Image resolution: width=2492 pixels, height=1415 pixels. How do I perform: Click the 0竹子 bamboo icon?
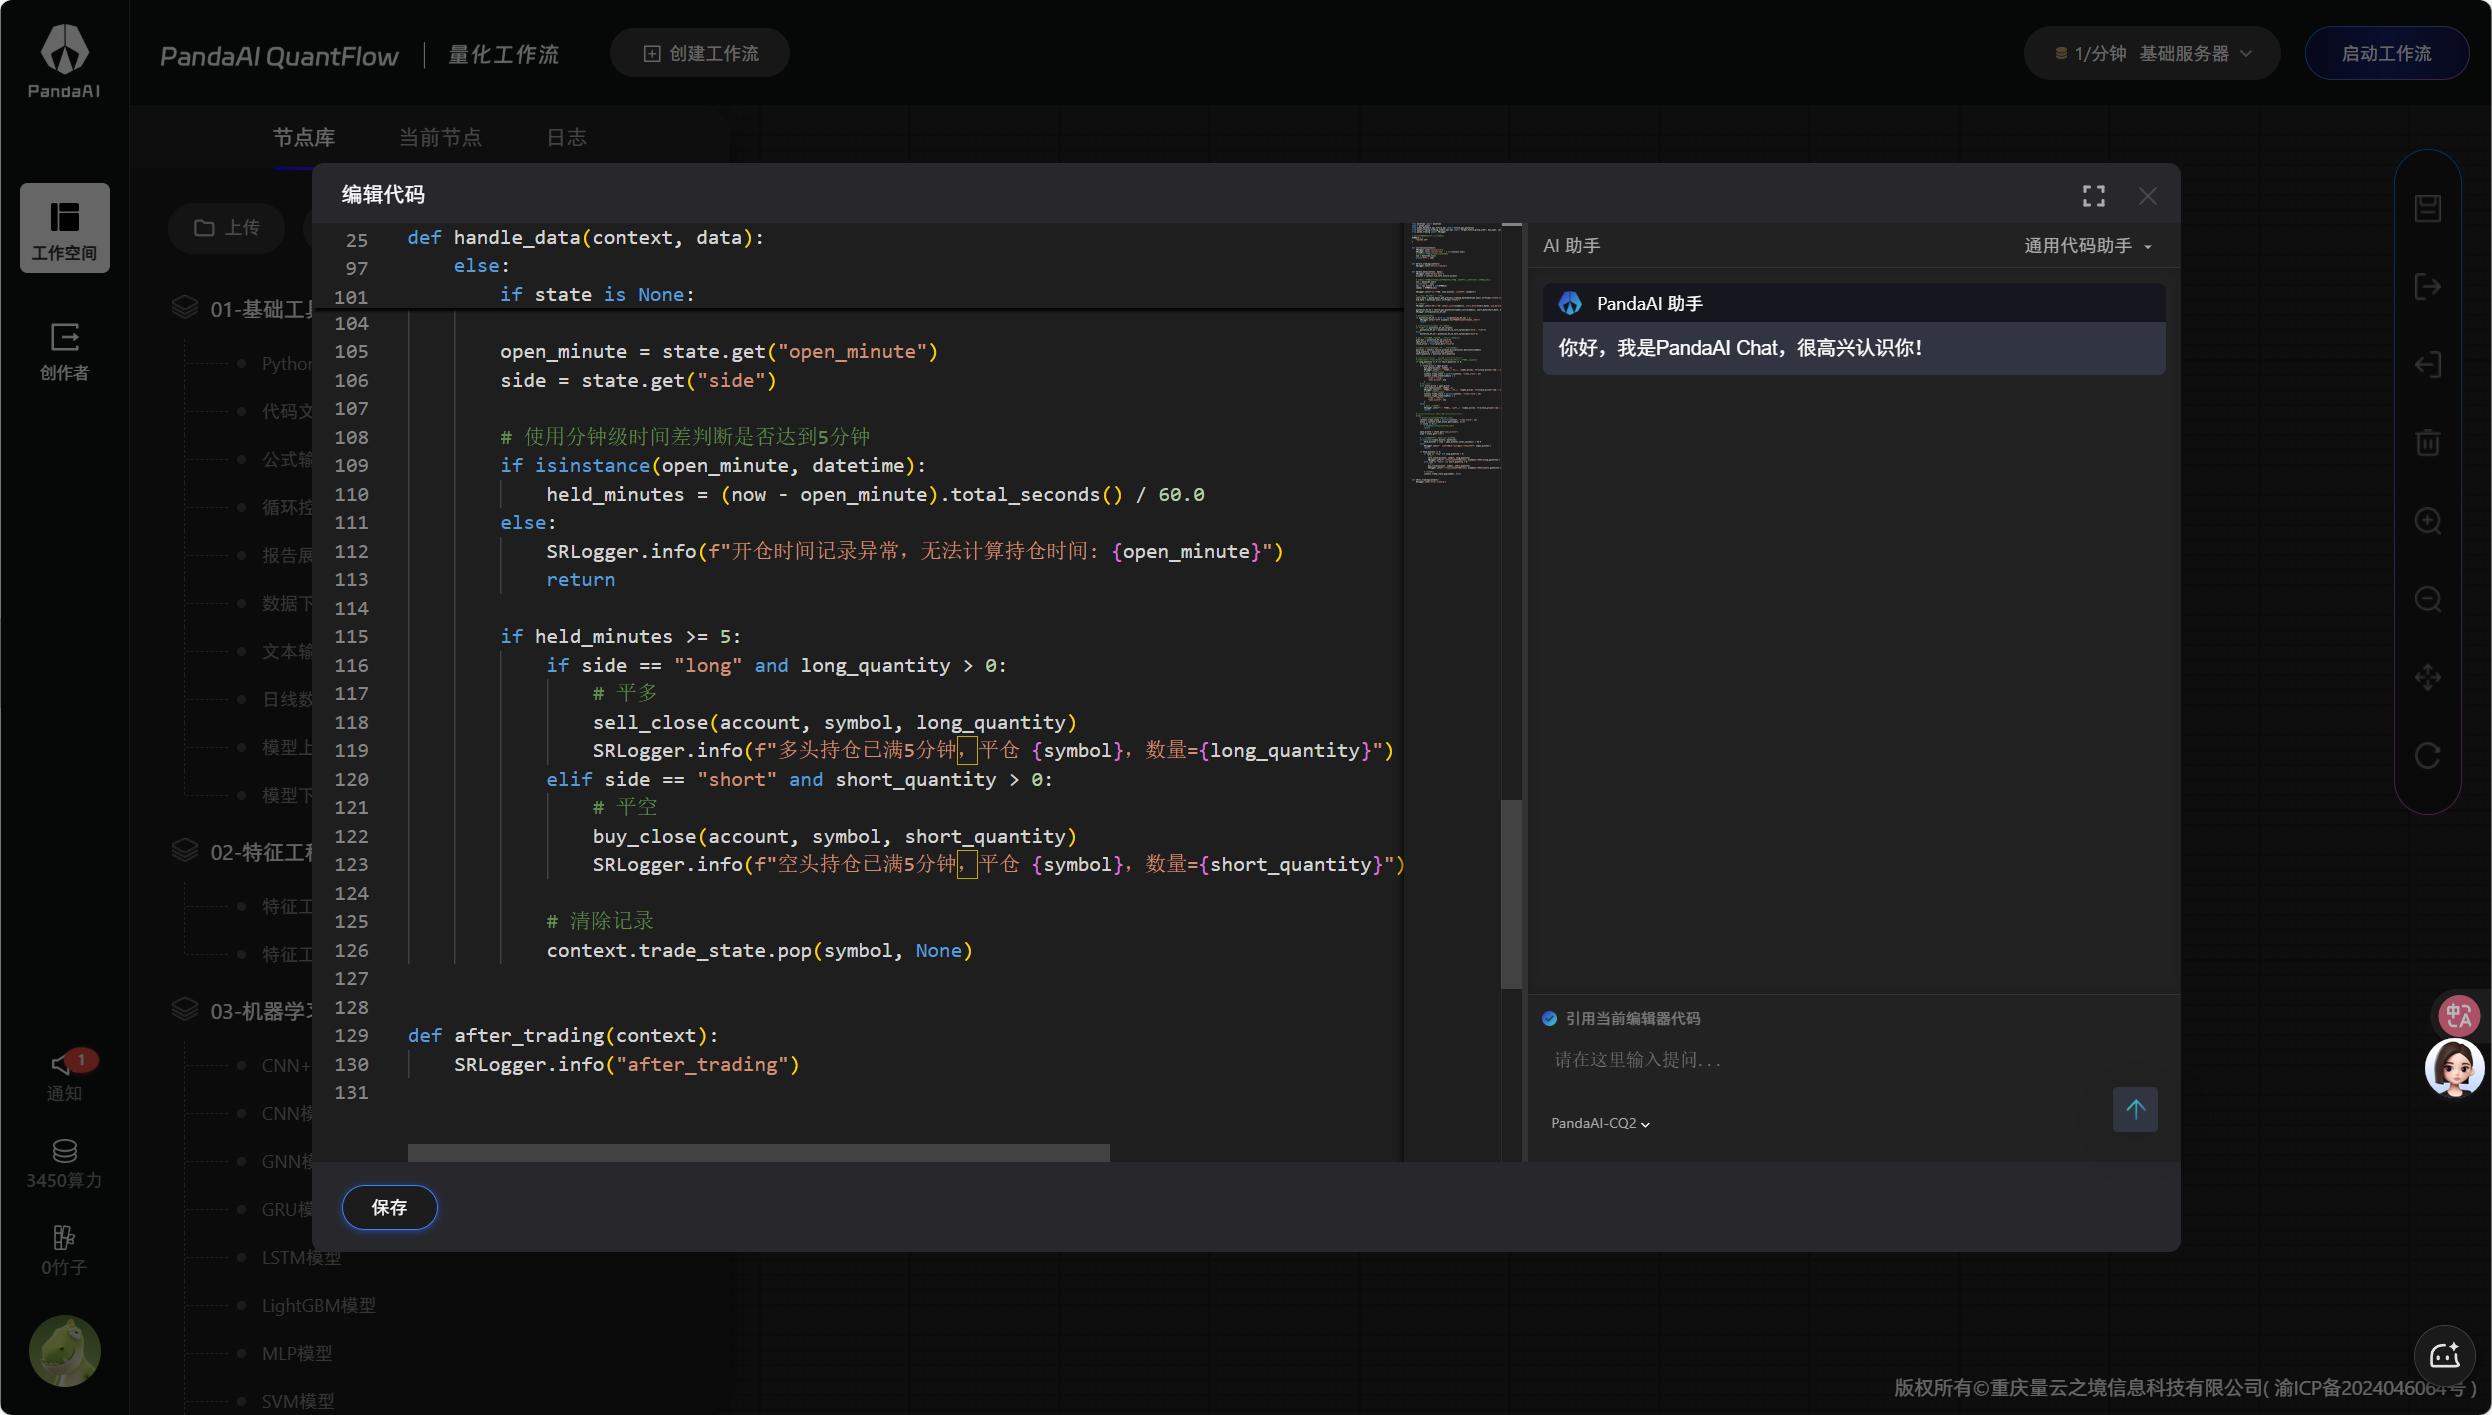[x=65, y=1250]
